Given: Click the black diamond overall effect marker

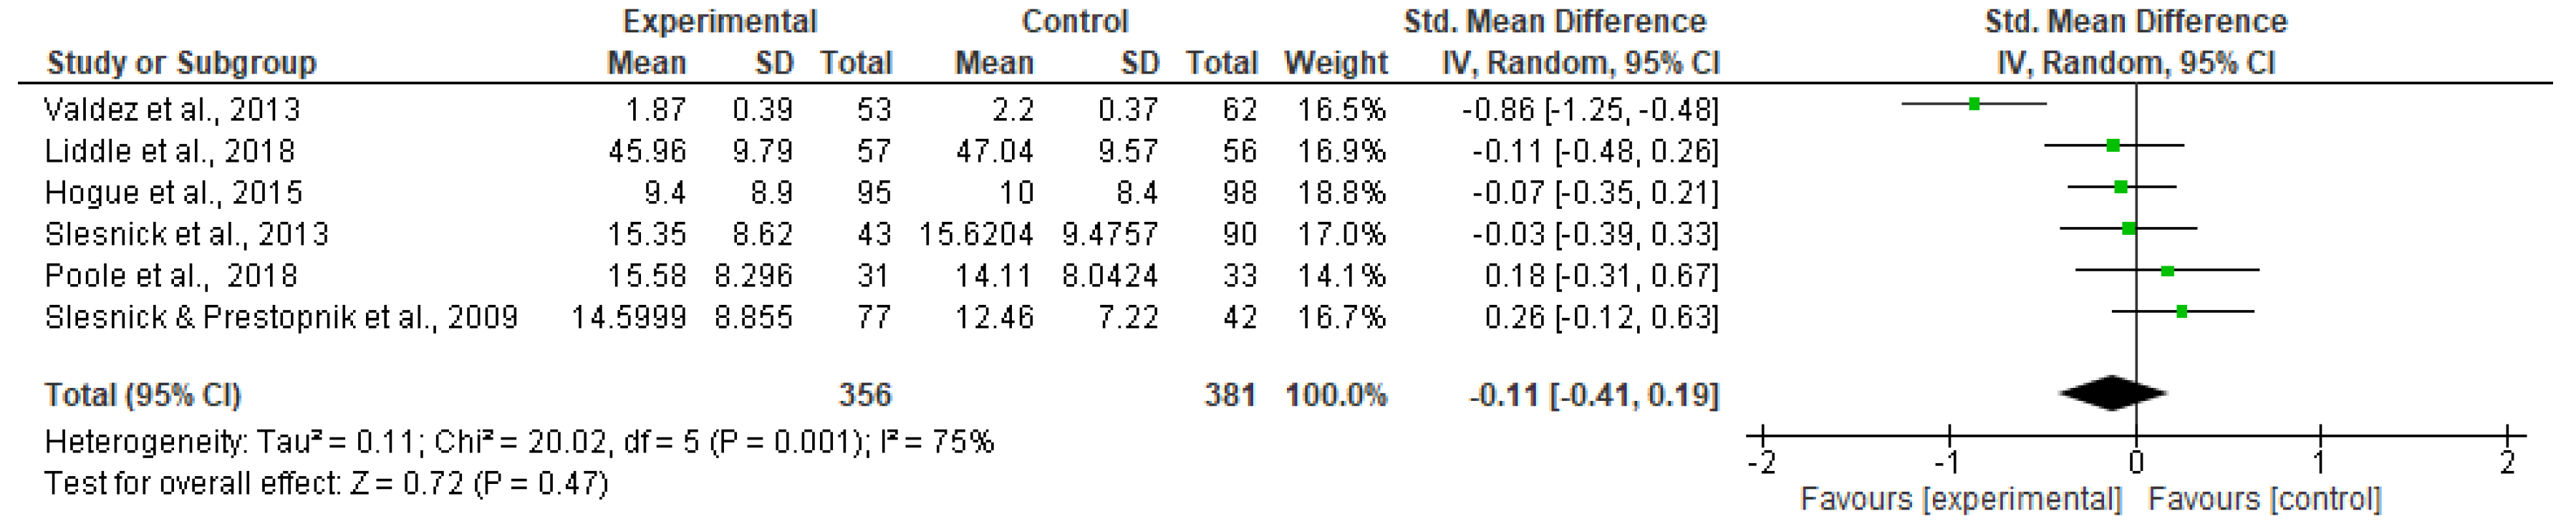Looking at the screenshot, I should 2113,393.
